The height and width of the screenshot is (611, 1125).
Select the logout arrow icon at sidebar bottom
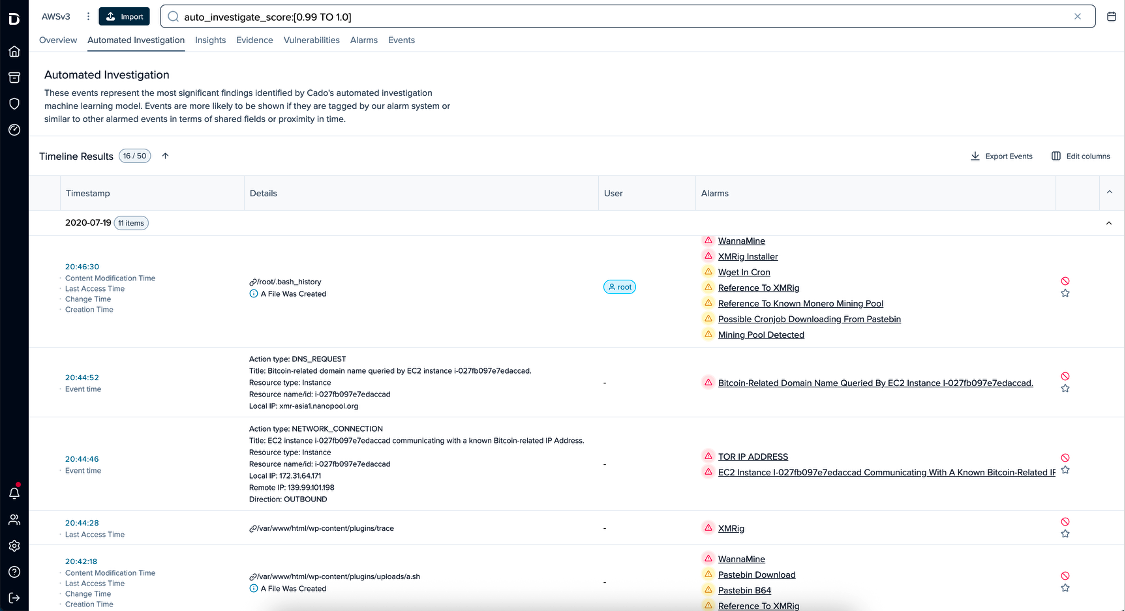(14, 597)
